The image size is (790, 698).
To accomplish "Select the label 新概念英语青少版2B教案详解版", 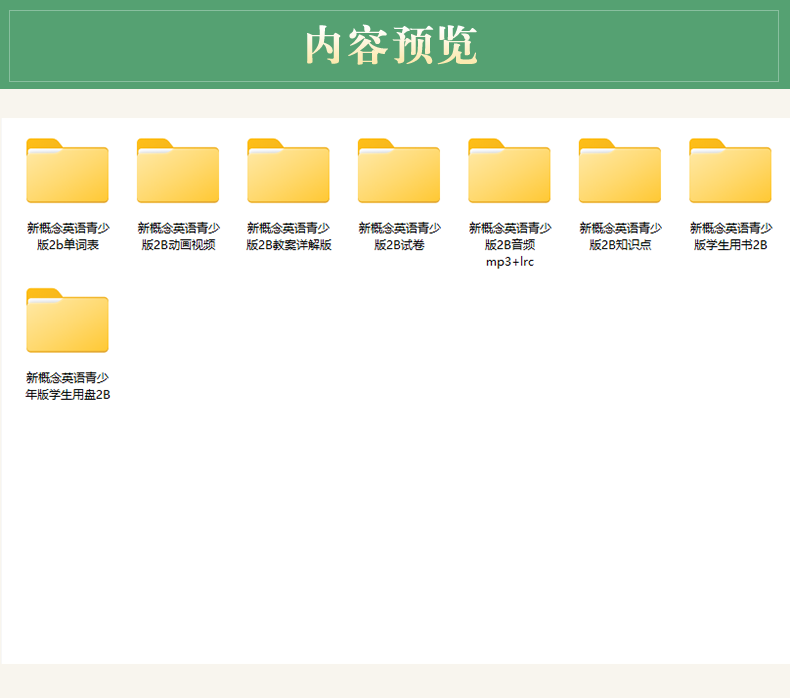I will [289, 236].
